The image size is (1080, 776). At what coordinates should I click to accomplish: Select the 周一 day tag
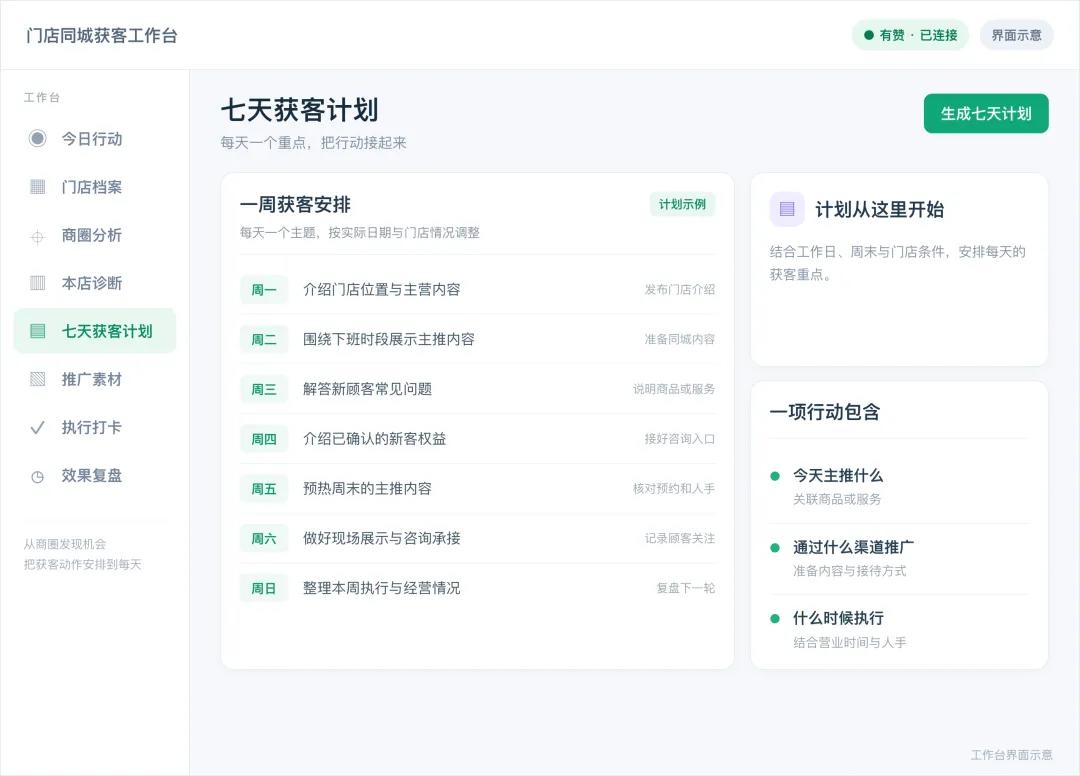click(x=264, y=290)
